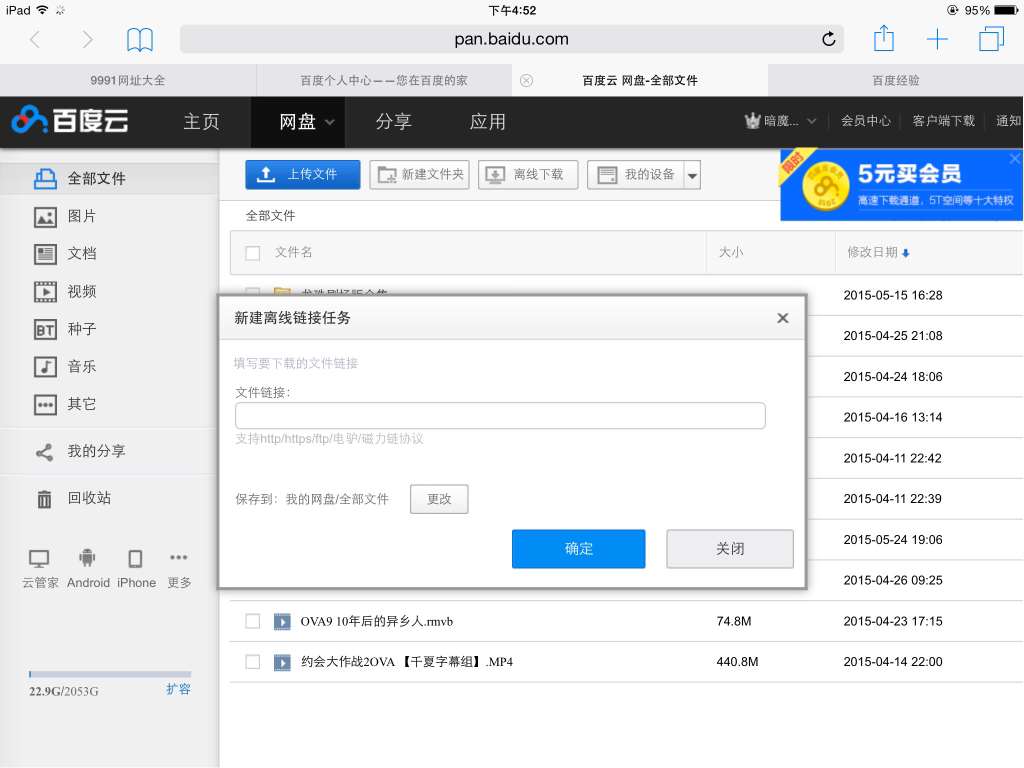Show all Safari tabs overview

pos(991,39)
